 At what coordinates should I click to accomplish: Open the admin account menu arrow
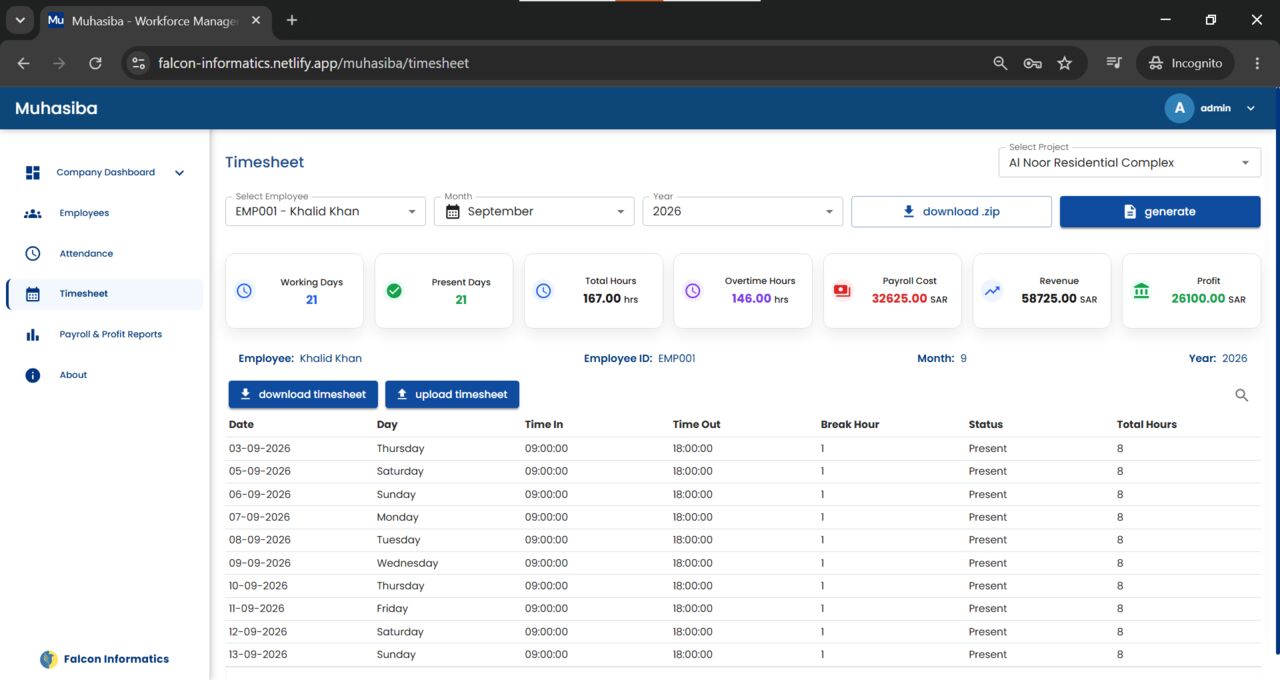coord(1251,108)
